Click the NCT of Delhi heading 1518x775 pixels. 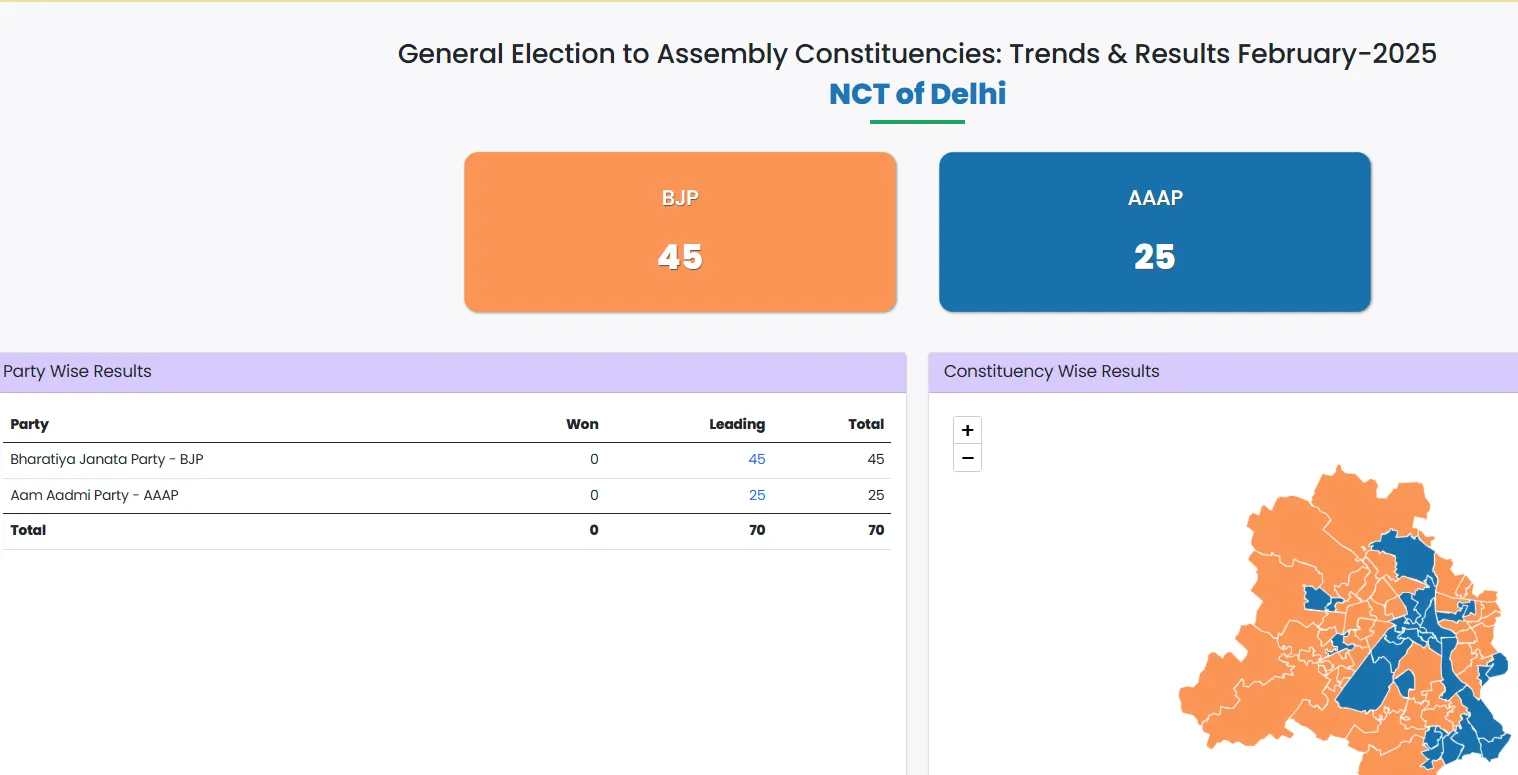pos(917,94)
